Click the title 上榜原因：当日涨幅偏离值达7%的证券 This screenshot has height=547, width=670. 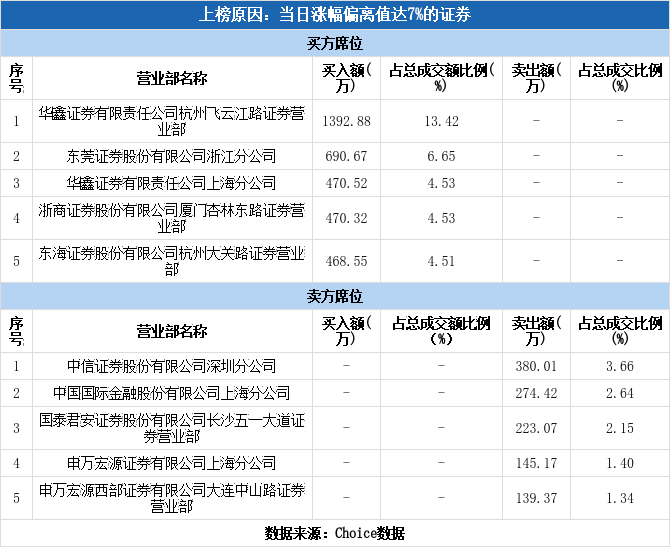pos(335,15)
